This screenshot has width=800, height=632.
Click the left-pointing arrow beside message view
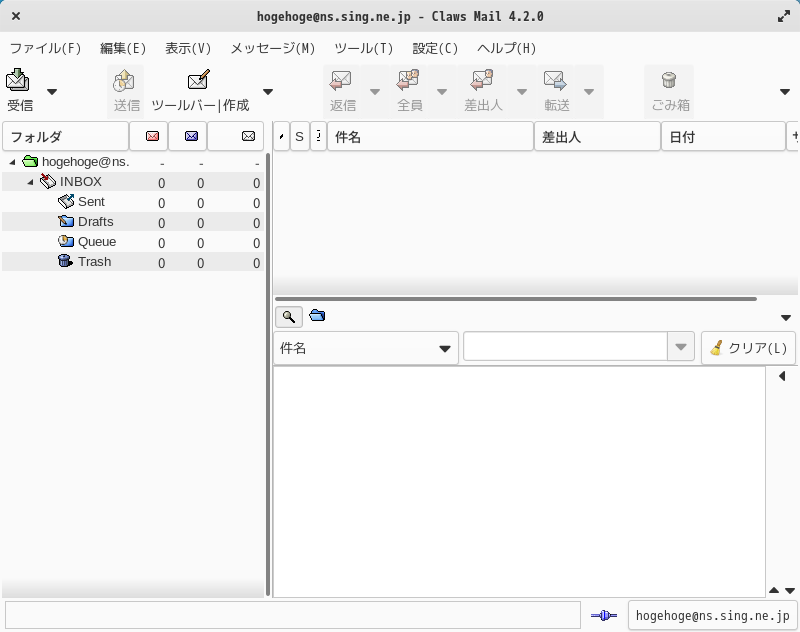coord(782,376)
